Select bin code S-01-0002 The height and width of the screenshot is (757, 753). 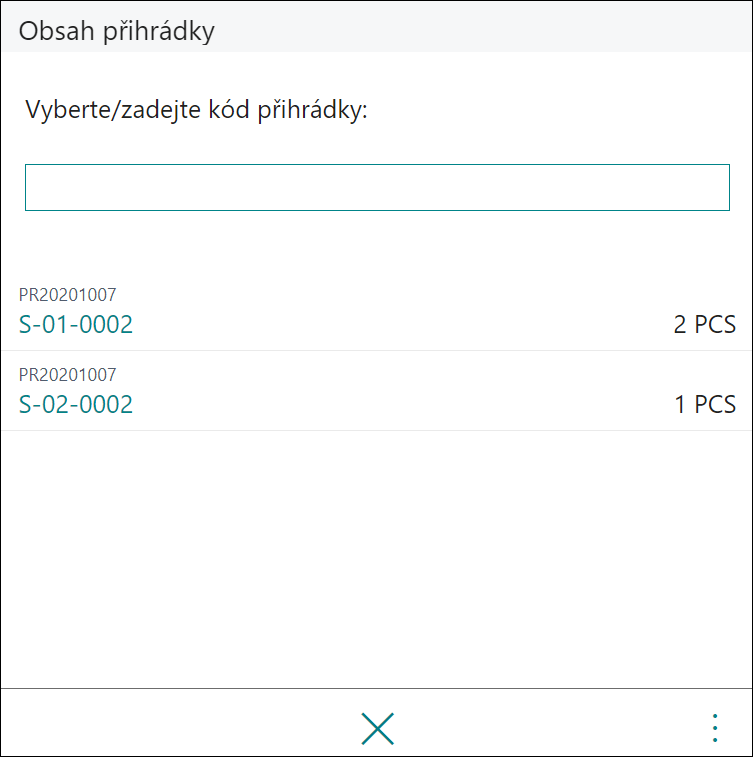click(76, 324)
